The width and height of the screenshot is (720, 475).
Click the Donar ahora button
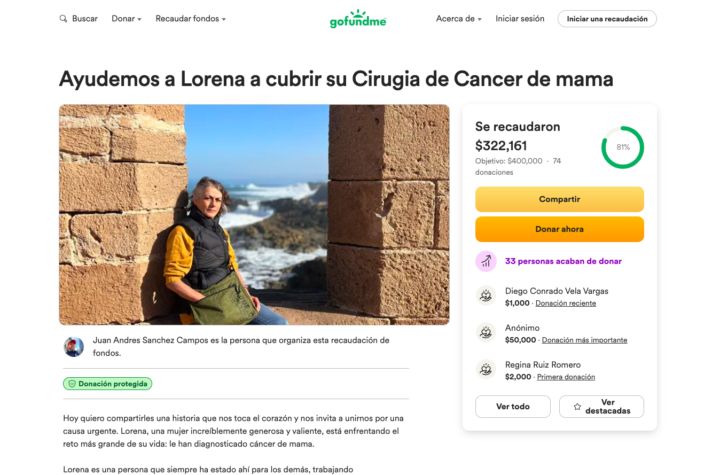click(x=559, y=229)
